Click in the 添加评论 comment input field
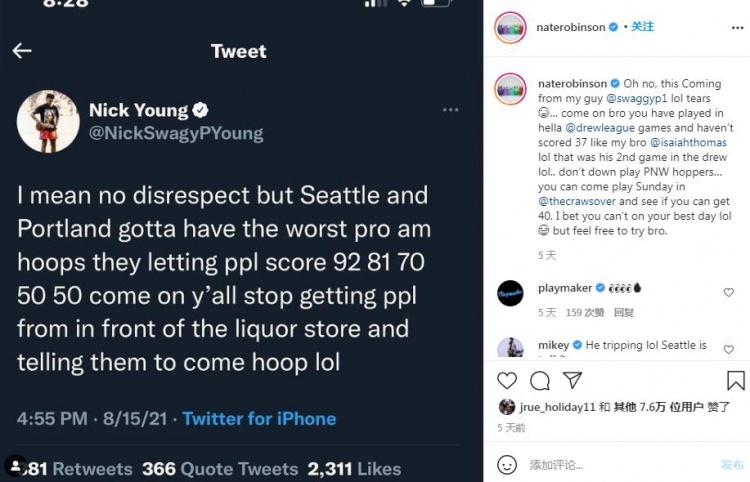750x482 pixels. [622, 464]
